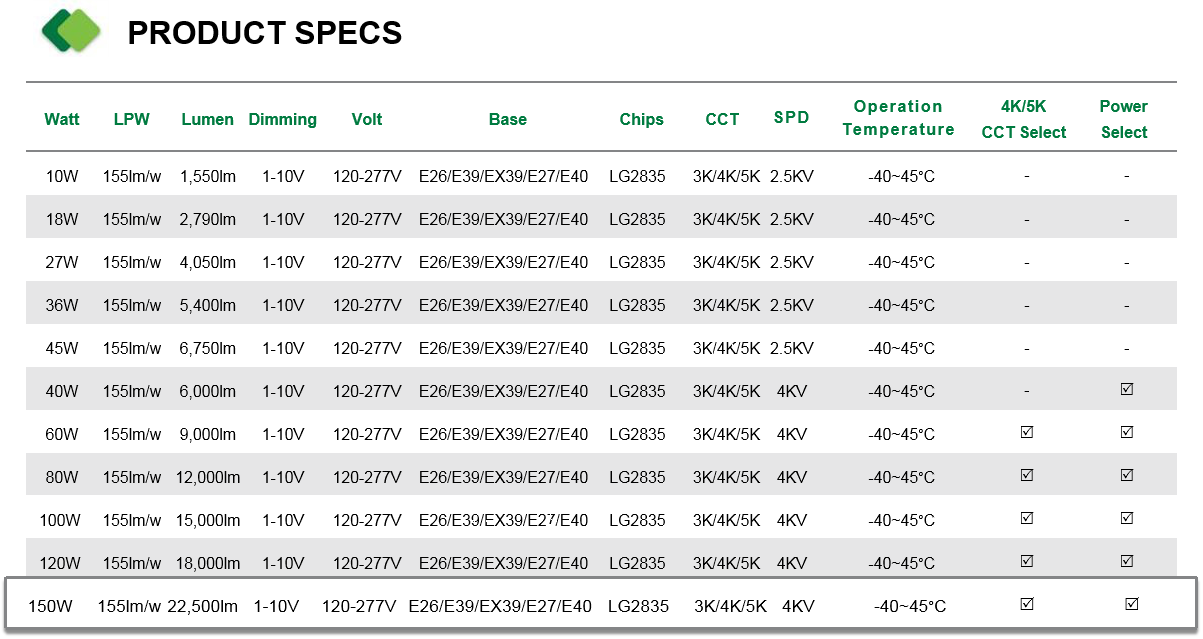The height and width of the screenshot is (639, 1203).
Task: Click the Watt column header
Action: 62,119
